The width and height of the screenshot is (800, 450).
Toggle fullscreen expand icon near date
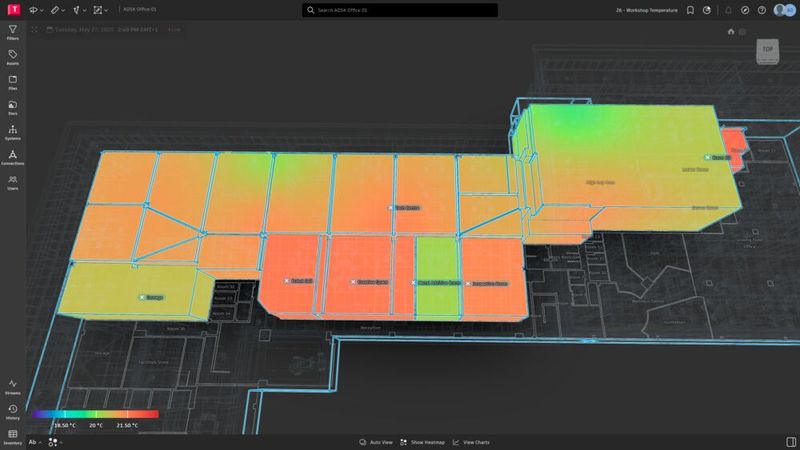(x=35, y=30)
